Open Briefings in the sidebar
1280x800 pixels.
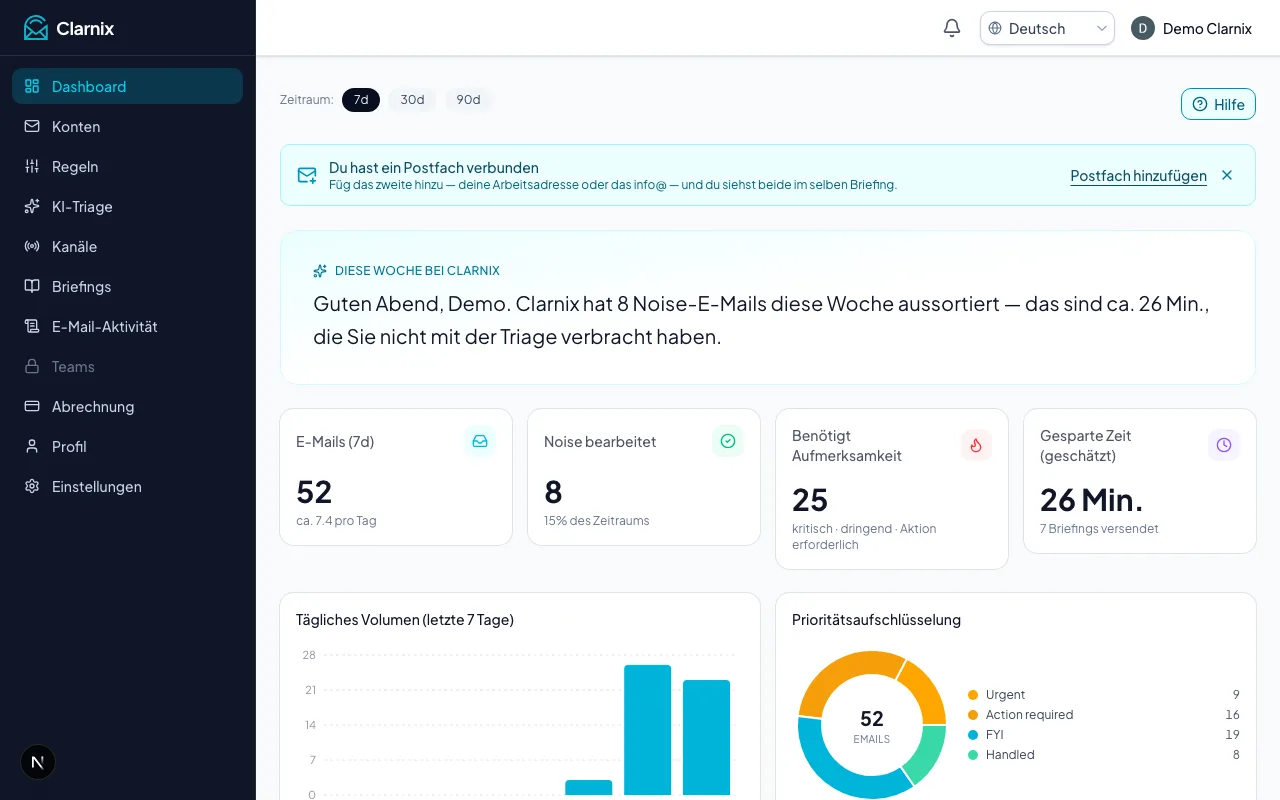coord(127,286)
